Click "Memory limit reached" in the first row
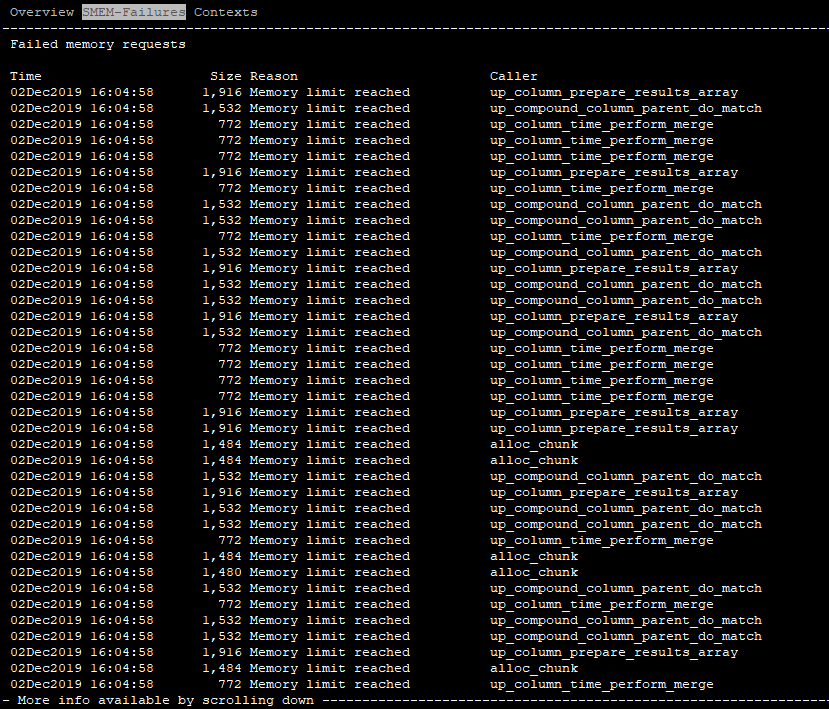Screen dimensions: 829x709 tap(330, 92)
